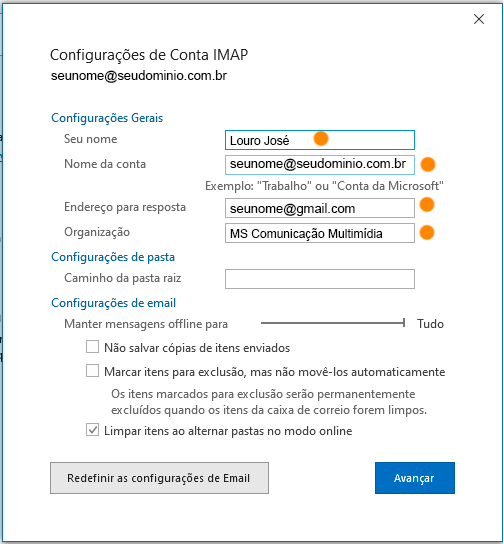This screenshot has height=544, width=504.
Task: Select the Endereço para resposta field
Action: [x=319, y=208]
